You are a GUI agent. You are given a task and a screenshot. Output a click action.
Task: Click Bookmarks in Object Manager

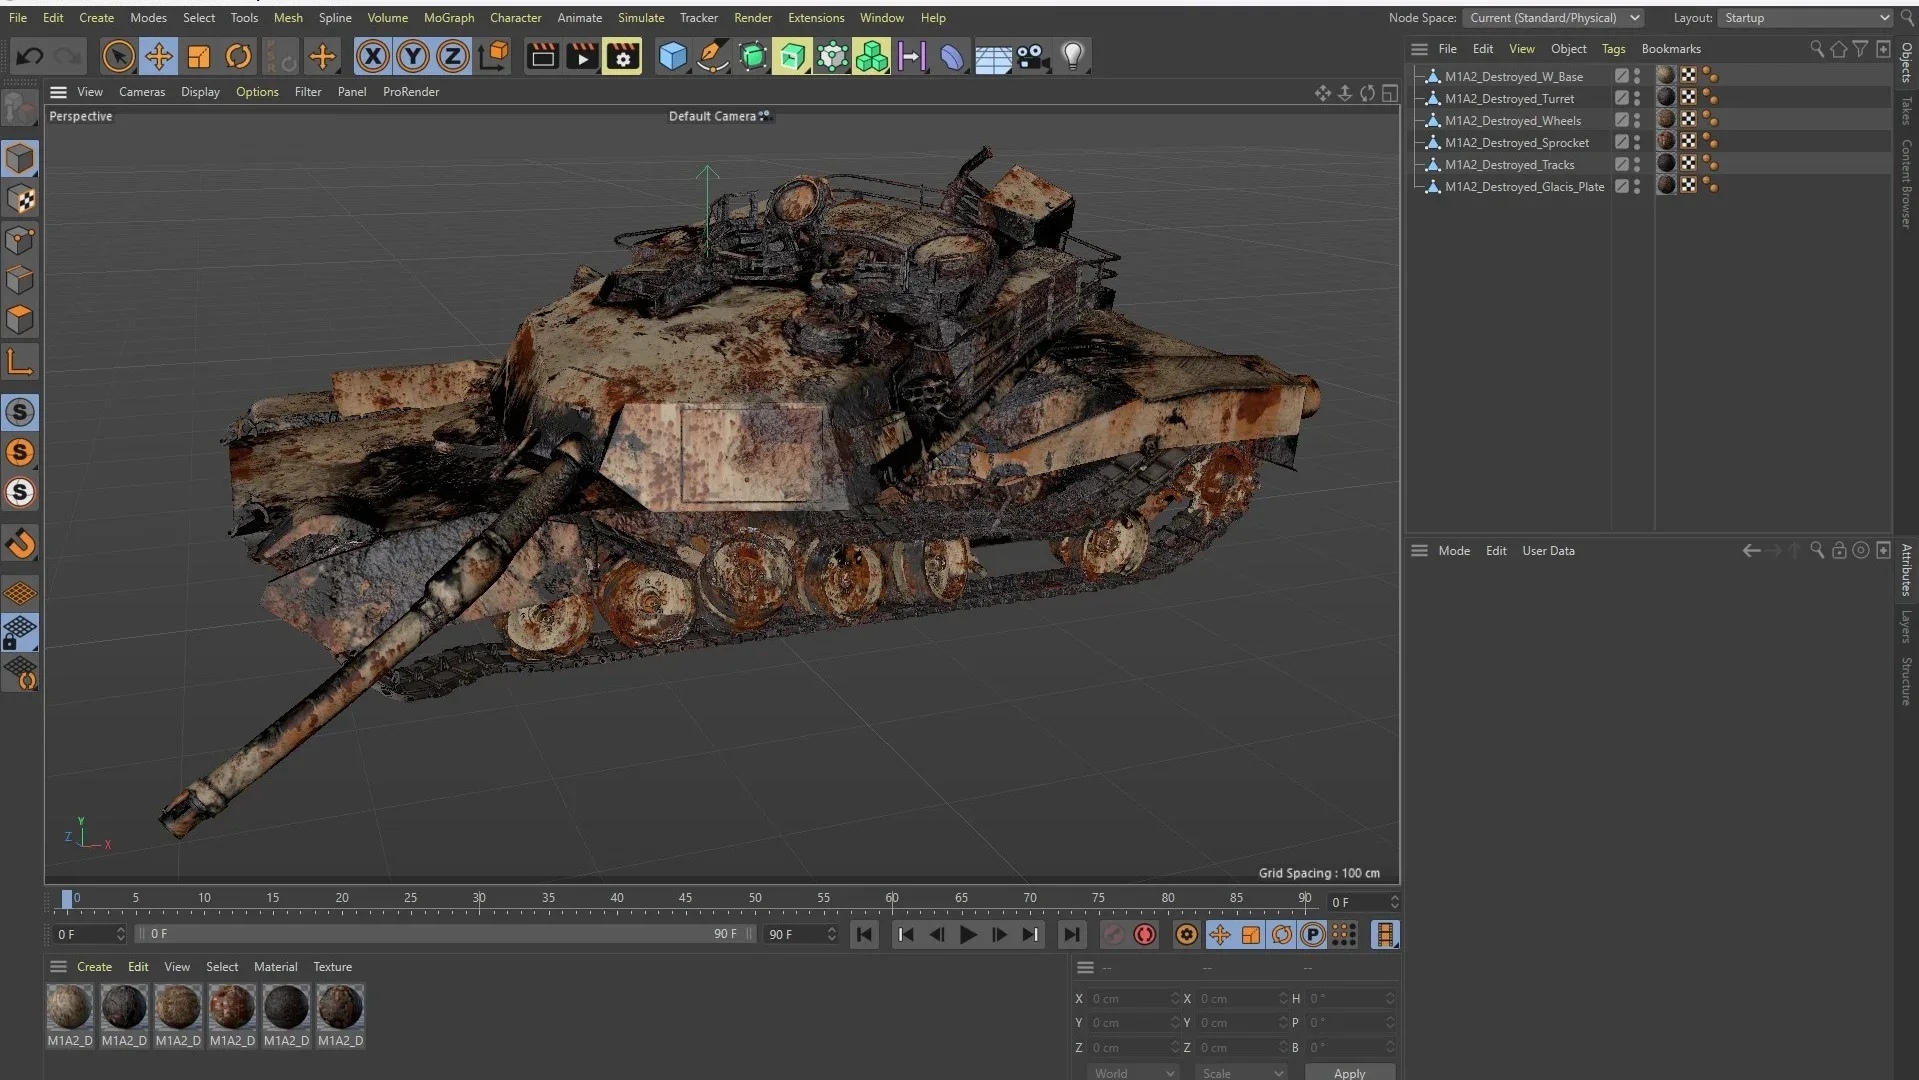tap(1670, 49)
